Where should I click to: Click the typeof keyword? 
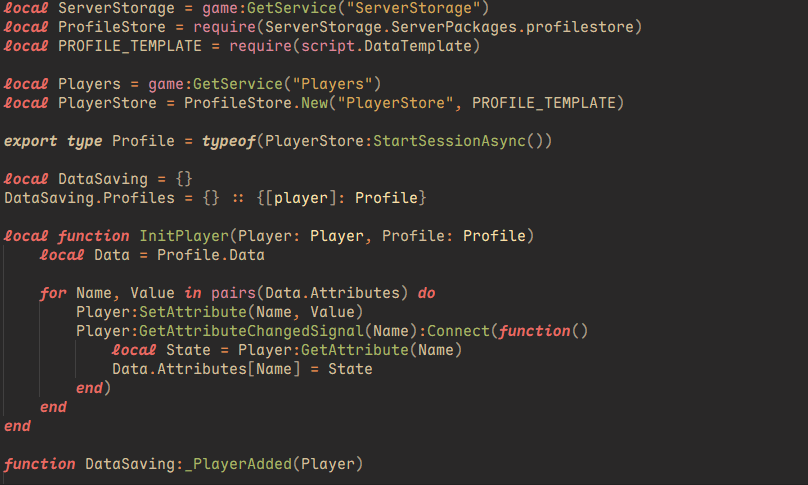point(229,141)
